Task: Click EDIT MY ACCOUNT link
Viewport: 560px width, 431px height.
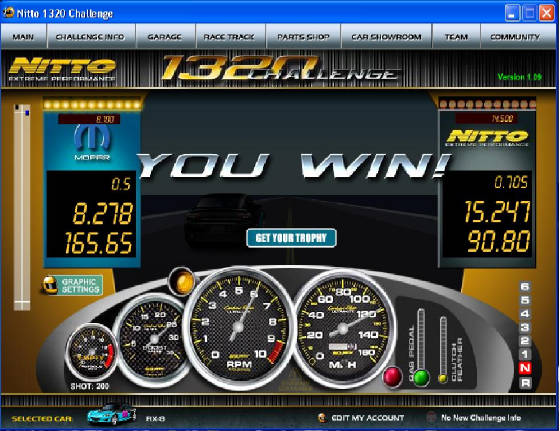Action: 368,418
